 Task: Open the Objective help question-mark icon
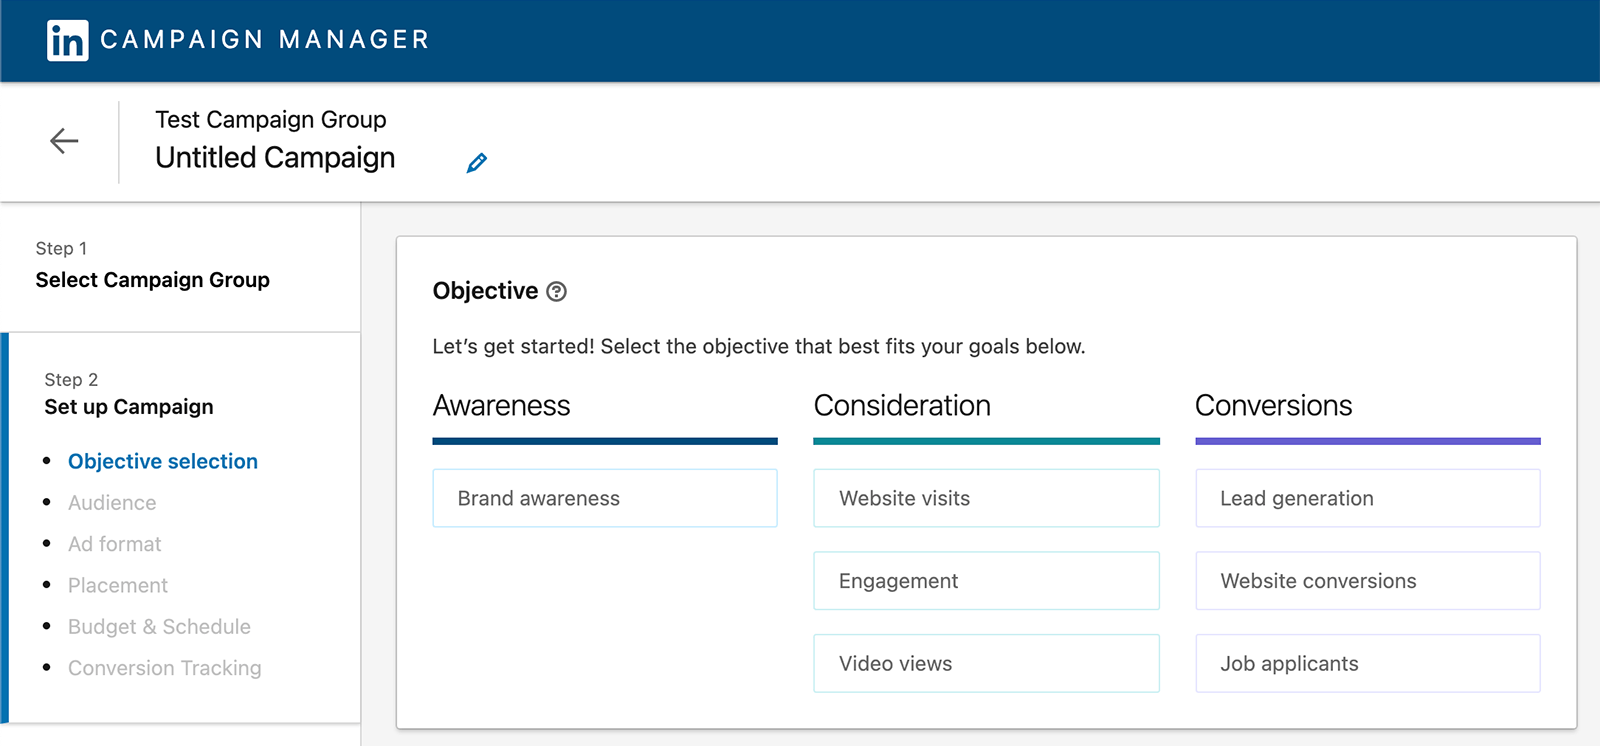(x=557, y=291)
